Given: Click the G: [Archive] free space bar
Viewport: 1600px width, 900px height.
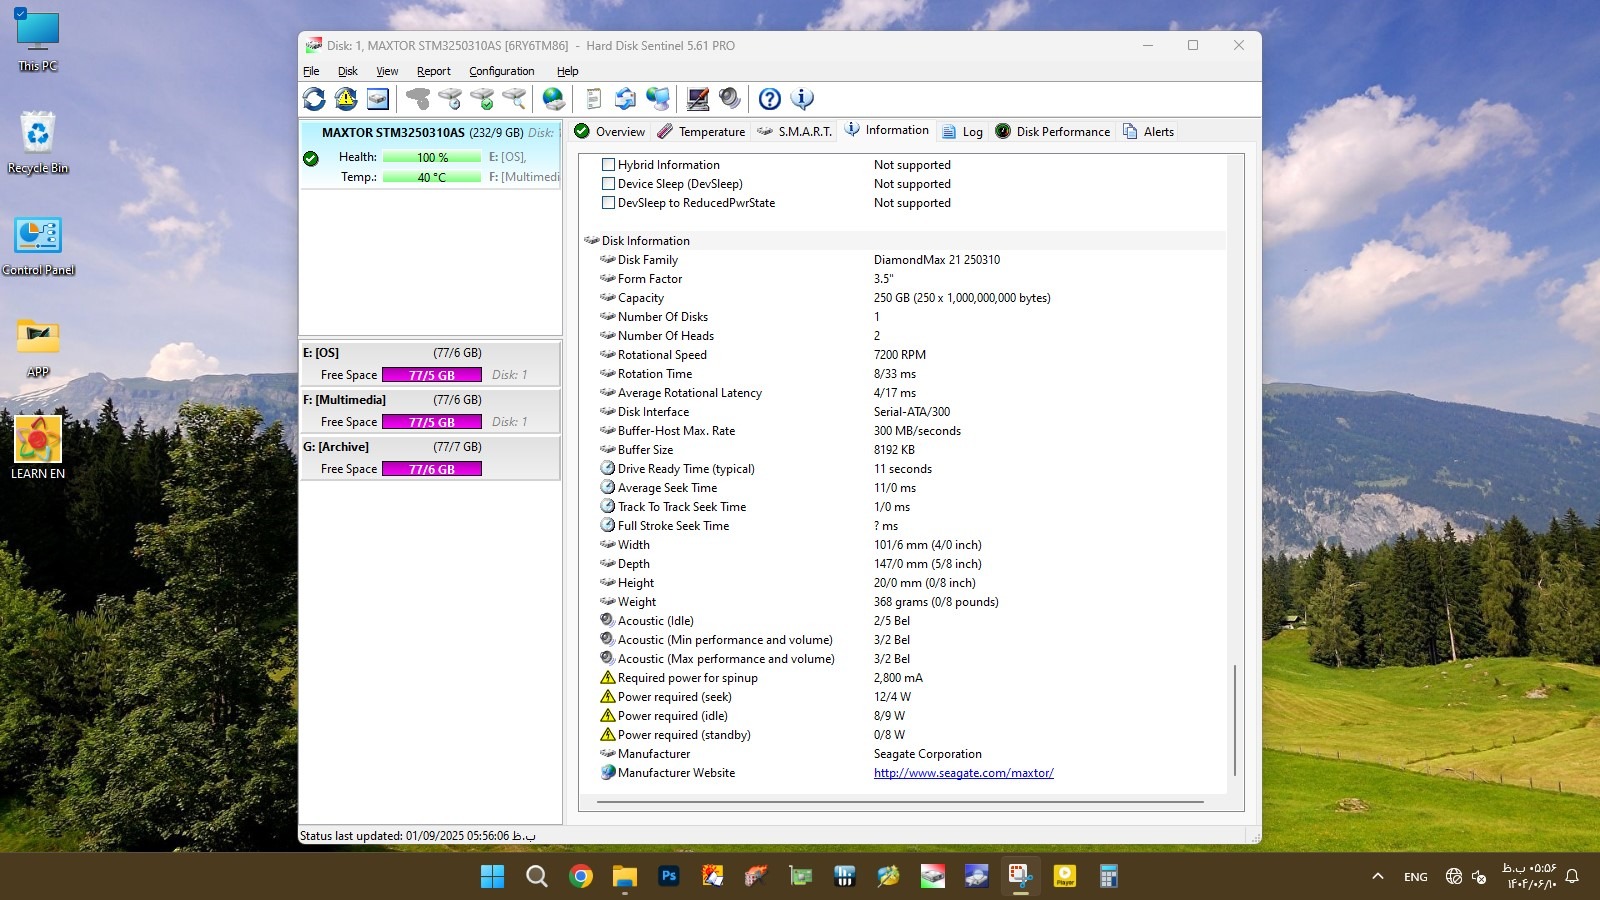Looking at the screenshot, I should point(432,469).
